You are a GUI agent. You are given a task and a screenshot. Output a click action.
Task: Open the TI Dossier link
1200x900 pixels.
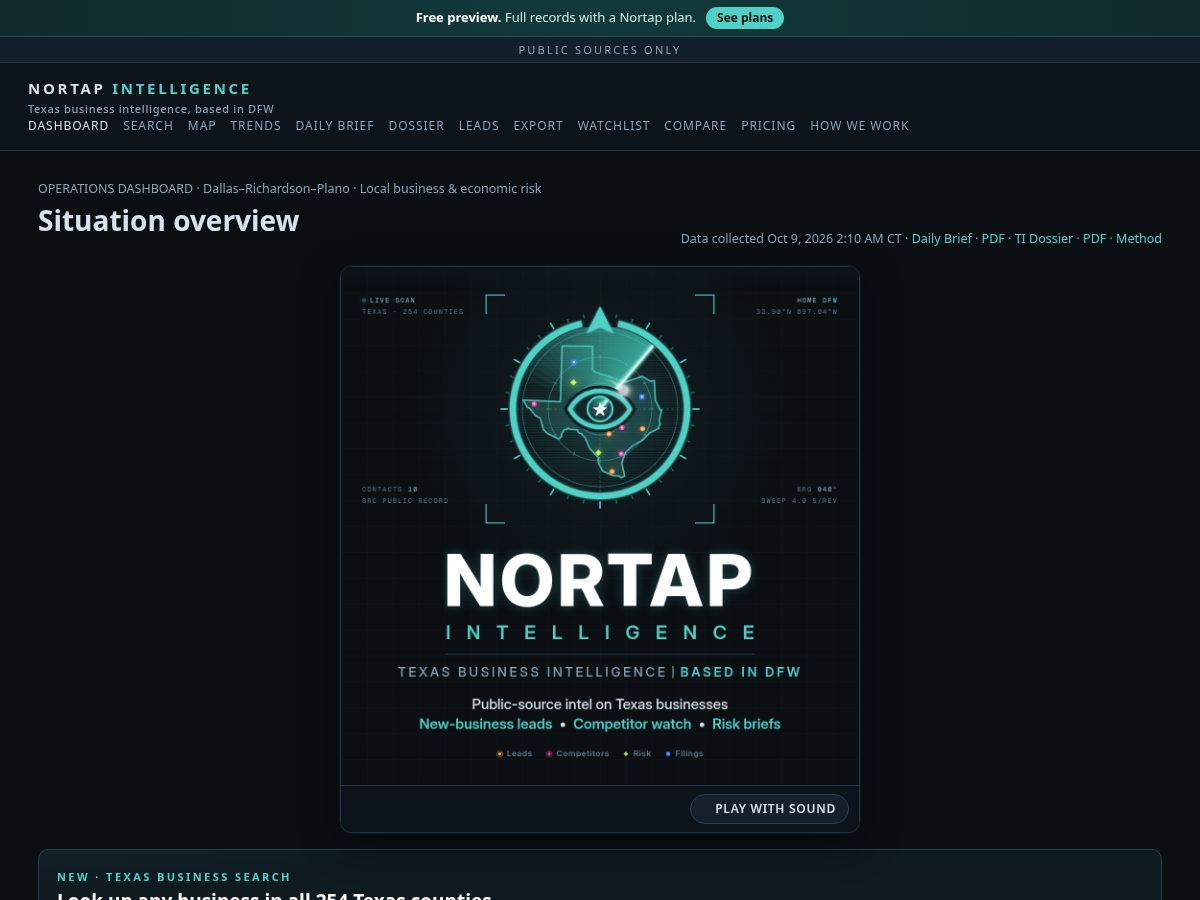[x=1044, y=239]
